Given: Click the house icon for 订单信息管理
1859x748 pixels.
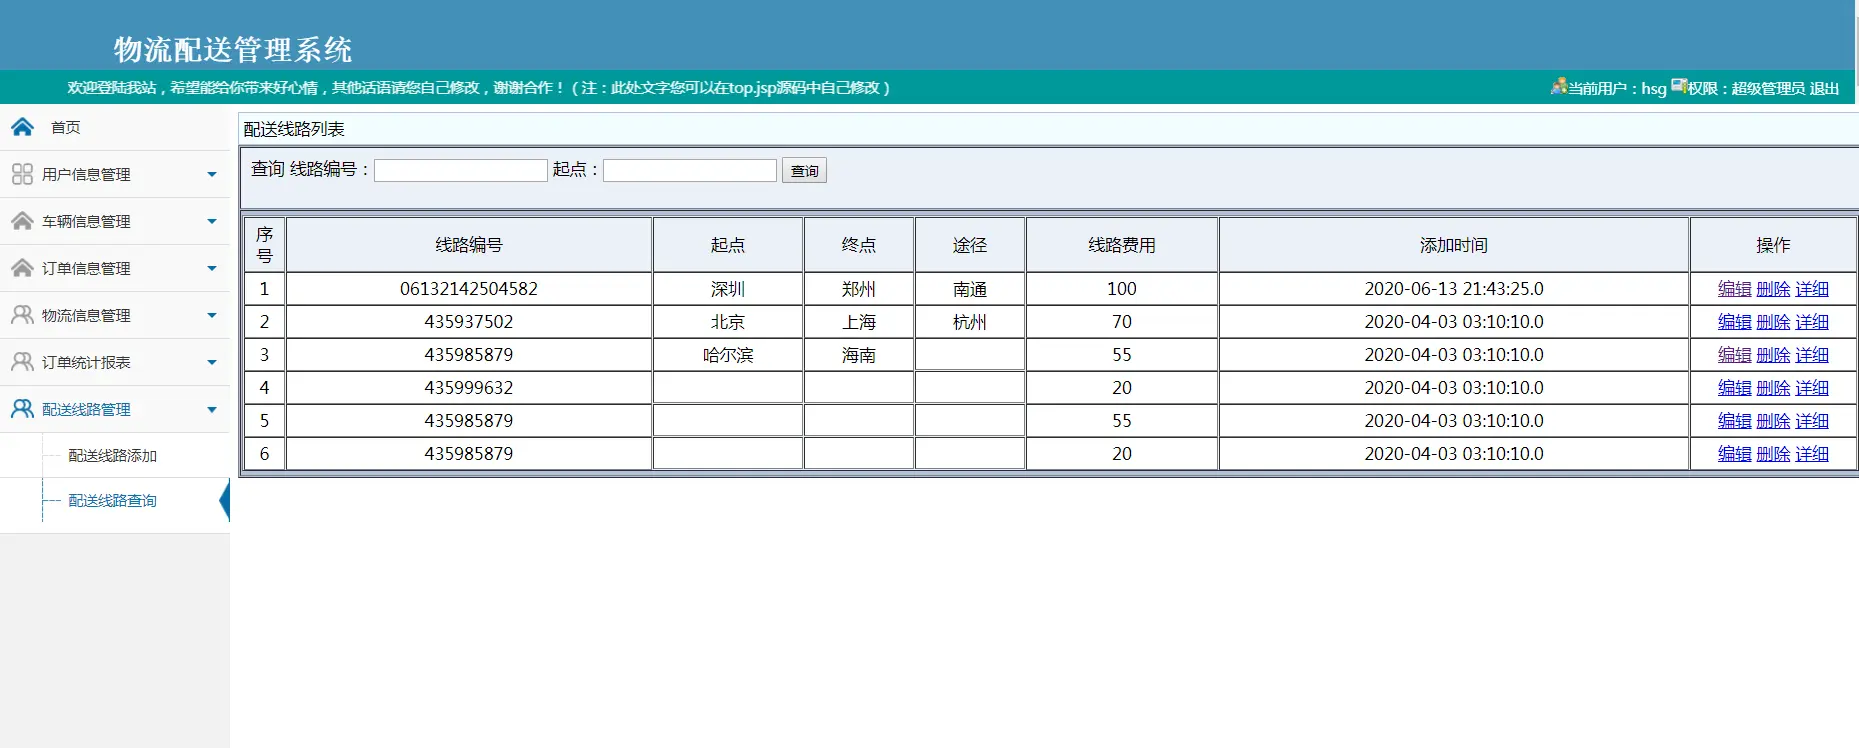Looking at the screenshot, I should [22, 268].
